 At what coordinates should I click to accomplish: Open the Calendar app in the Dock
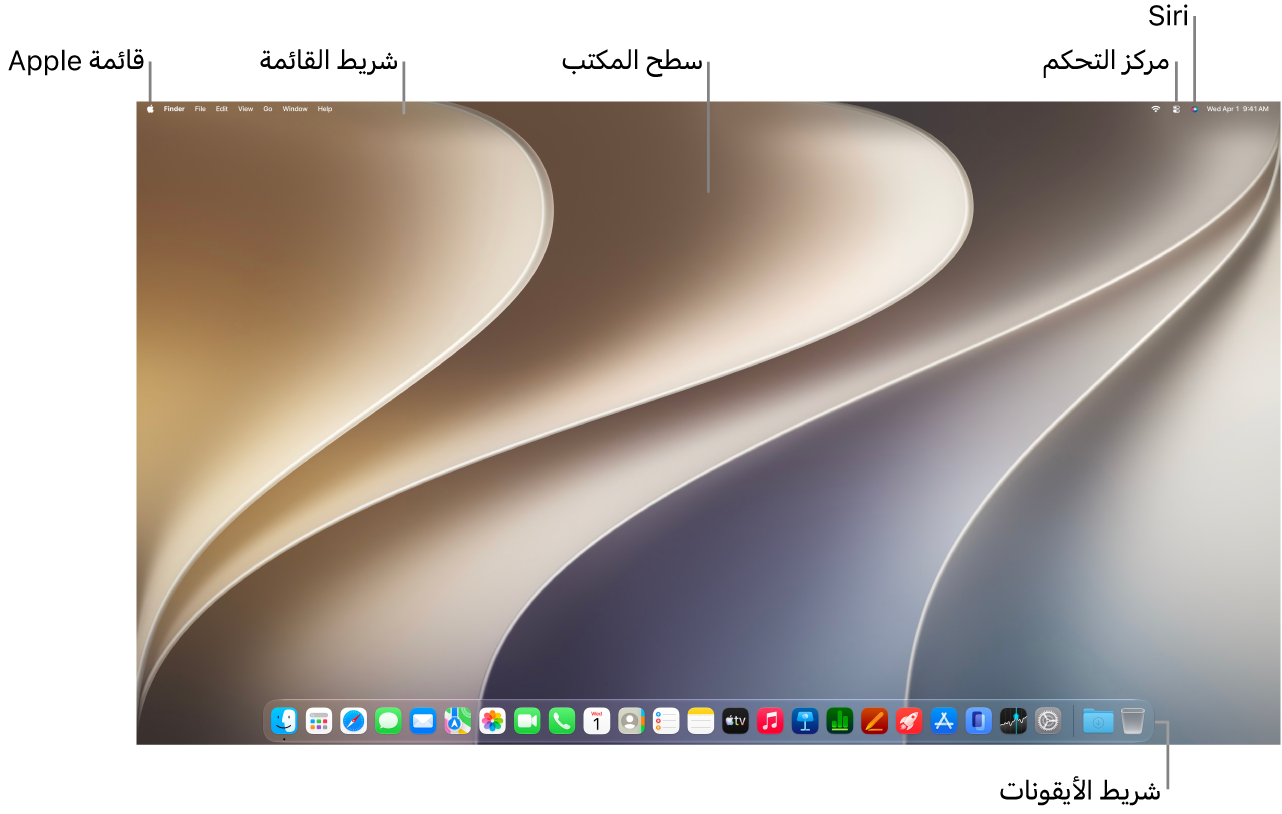[x=597, y=720]
